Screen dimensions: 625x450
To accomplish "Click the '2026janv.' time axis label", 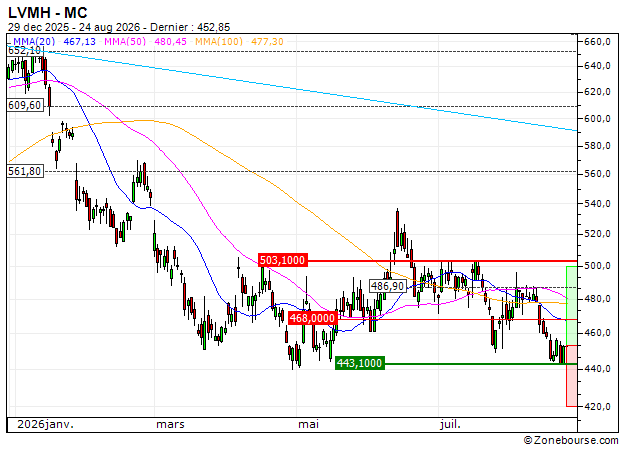I will coord(45,424).
